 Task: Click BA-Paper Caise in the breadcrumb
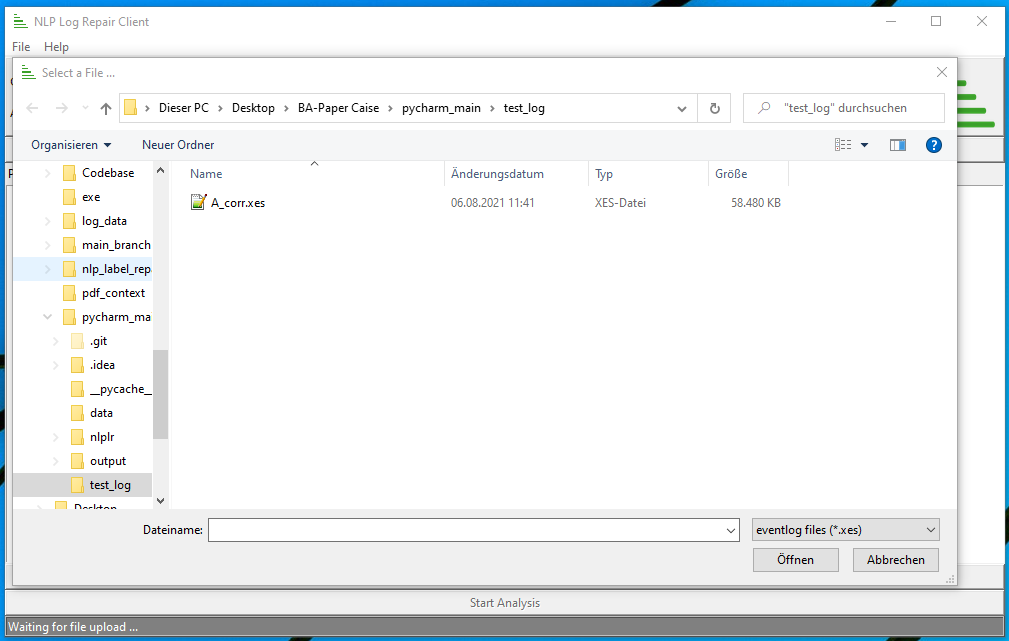(338, 108)
